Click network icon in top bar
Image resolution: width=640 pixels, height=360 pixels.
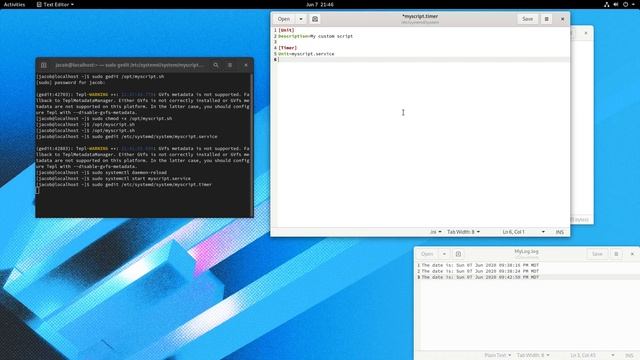pyautogui.click(x=607, y=4)
